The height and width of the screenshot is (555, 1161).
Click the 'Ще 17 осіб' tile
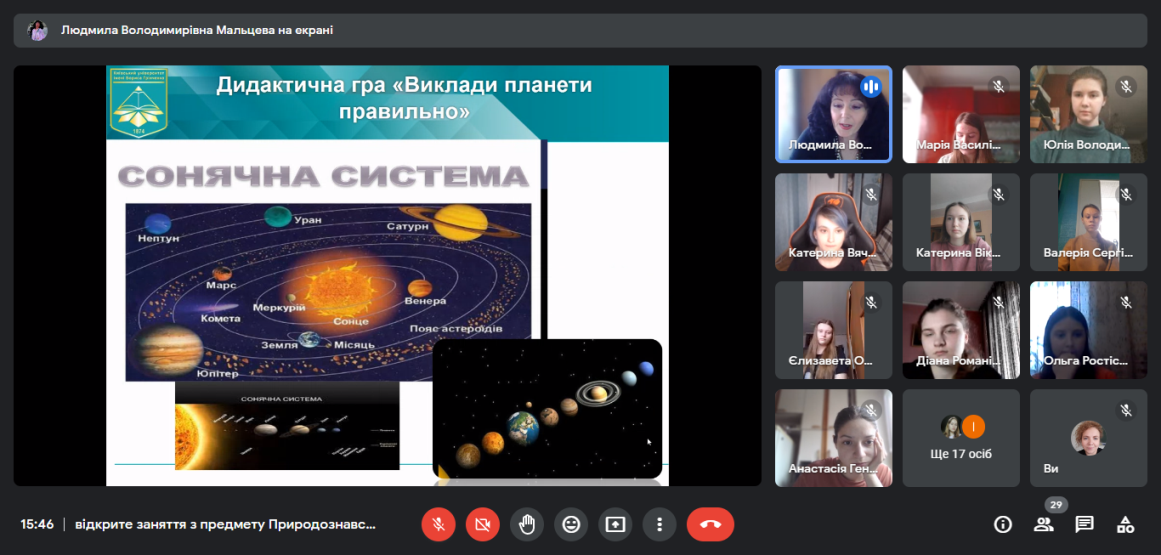(961, 438)
